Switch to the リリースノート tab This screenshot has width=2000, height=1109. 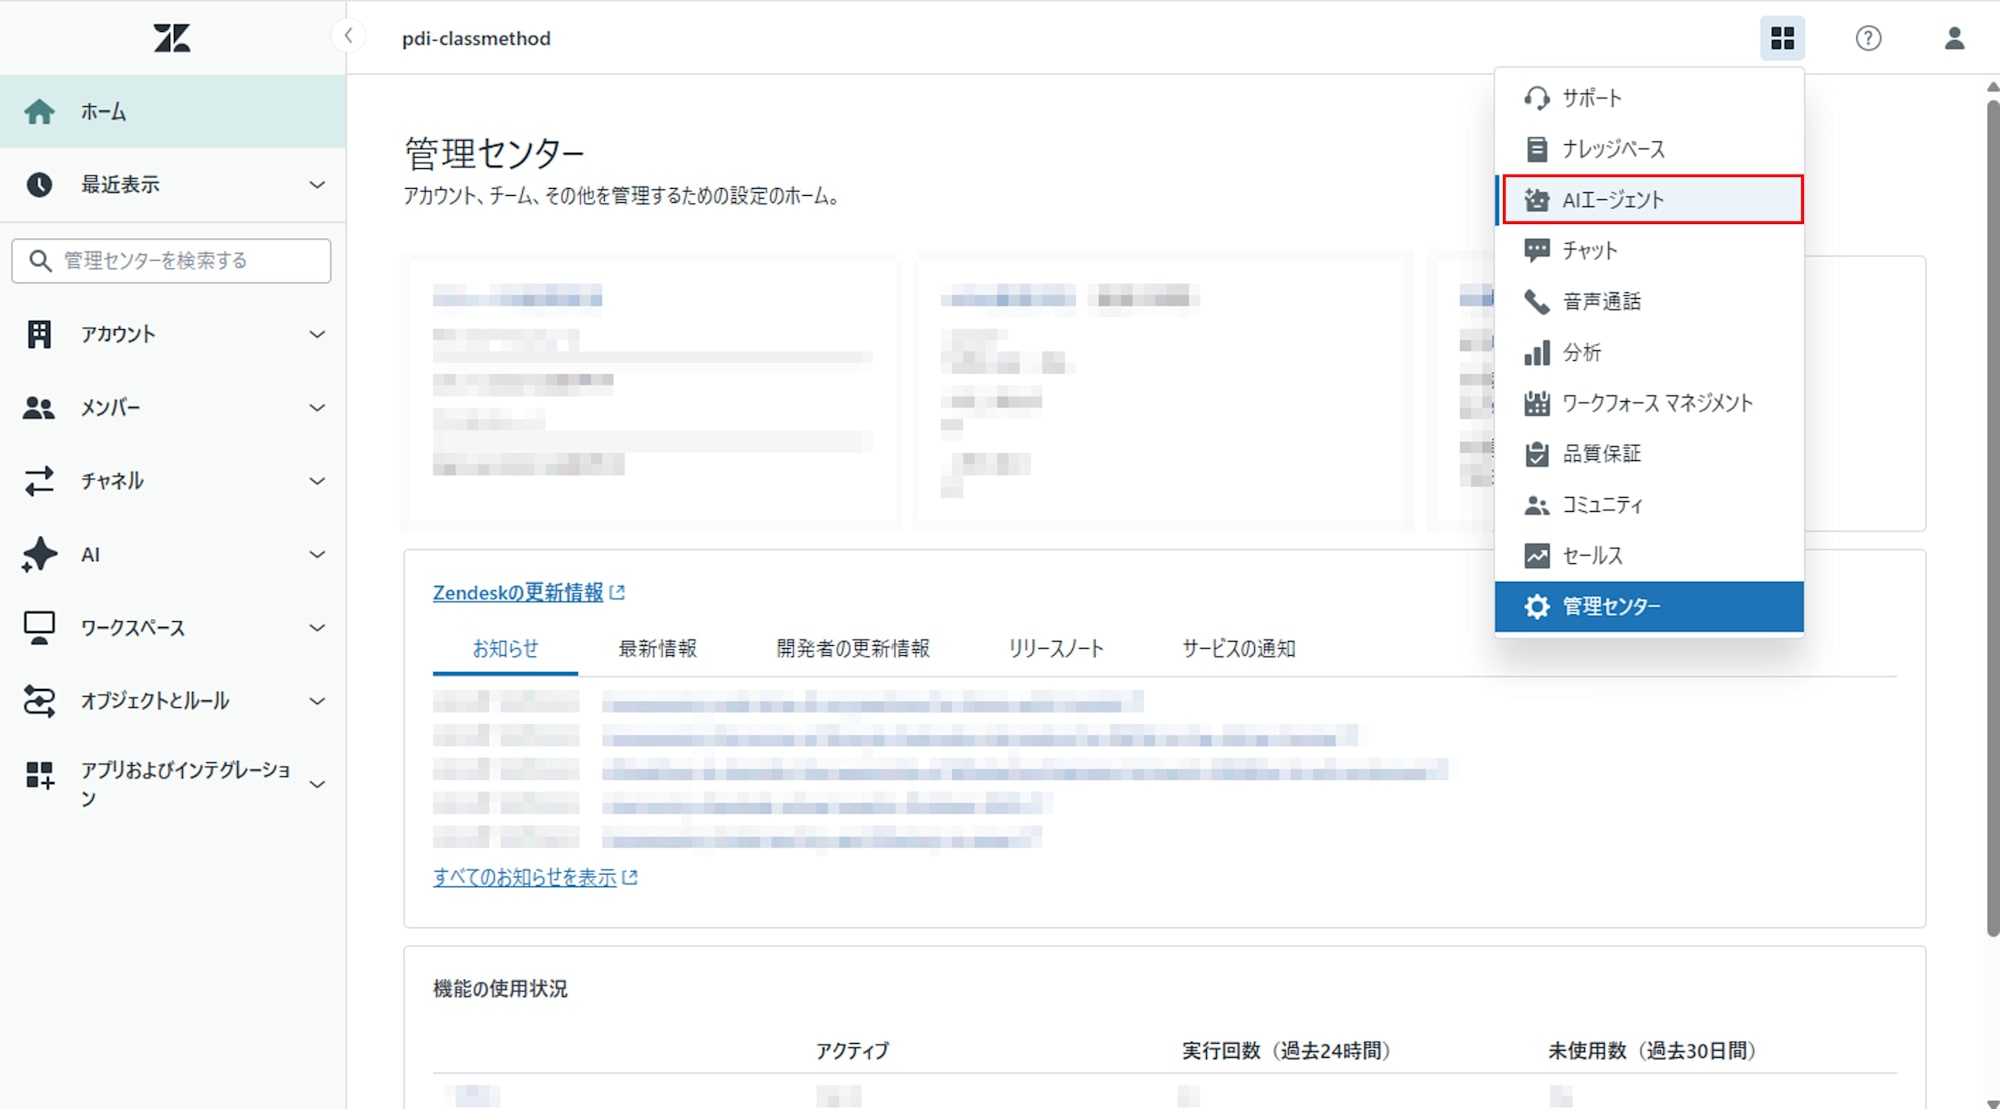point(1056,649)
